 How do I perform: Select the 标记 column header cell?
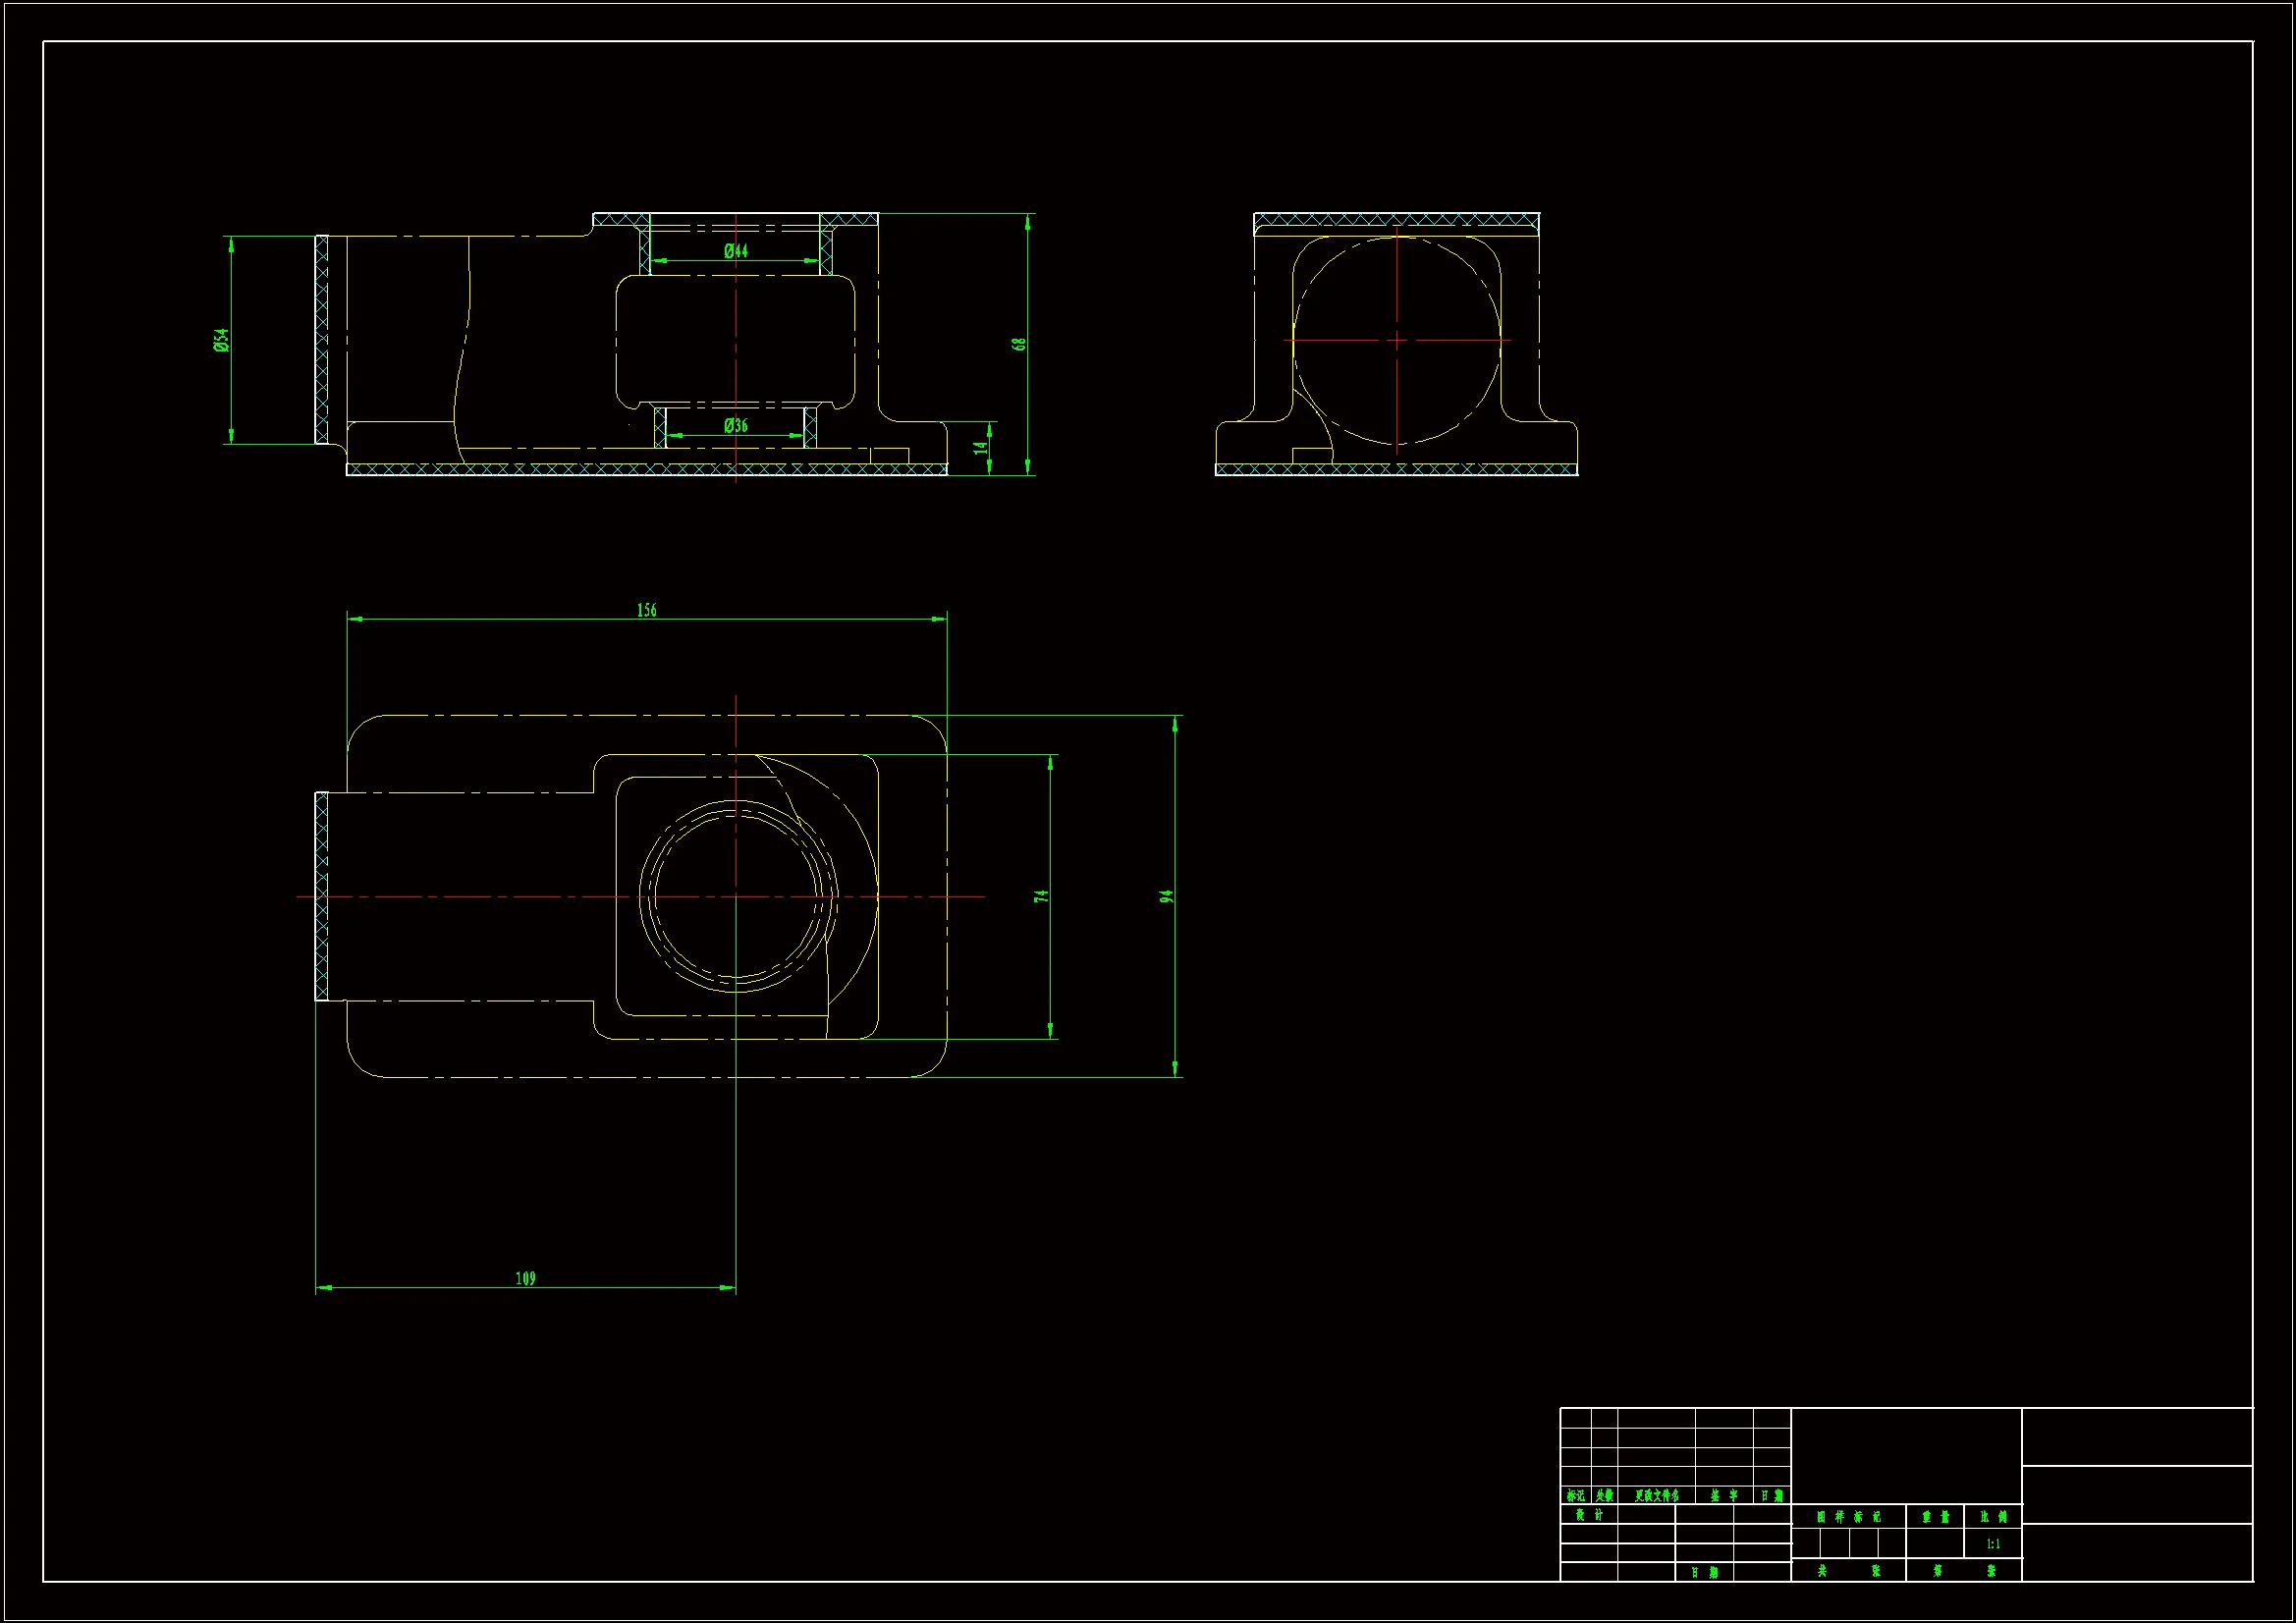pyautogui.click(x=1575, y=1496)
